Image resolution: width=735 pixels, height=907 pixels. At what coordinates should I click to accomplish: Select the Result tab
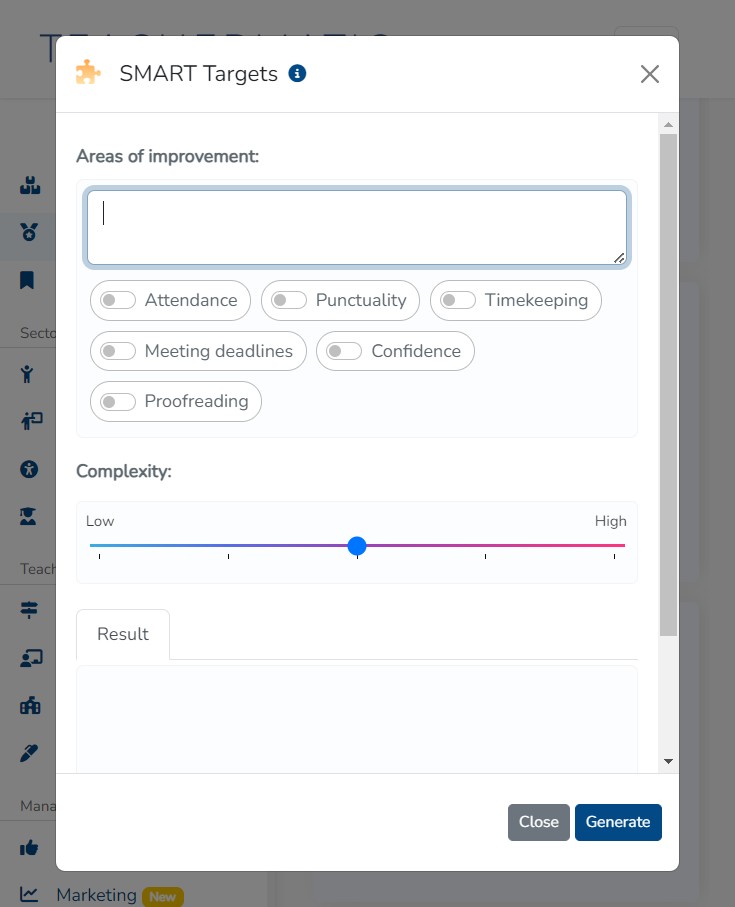[123, 634]
